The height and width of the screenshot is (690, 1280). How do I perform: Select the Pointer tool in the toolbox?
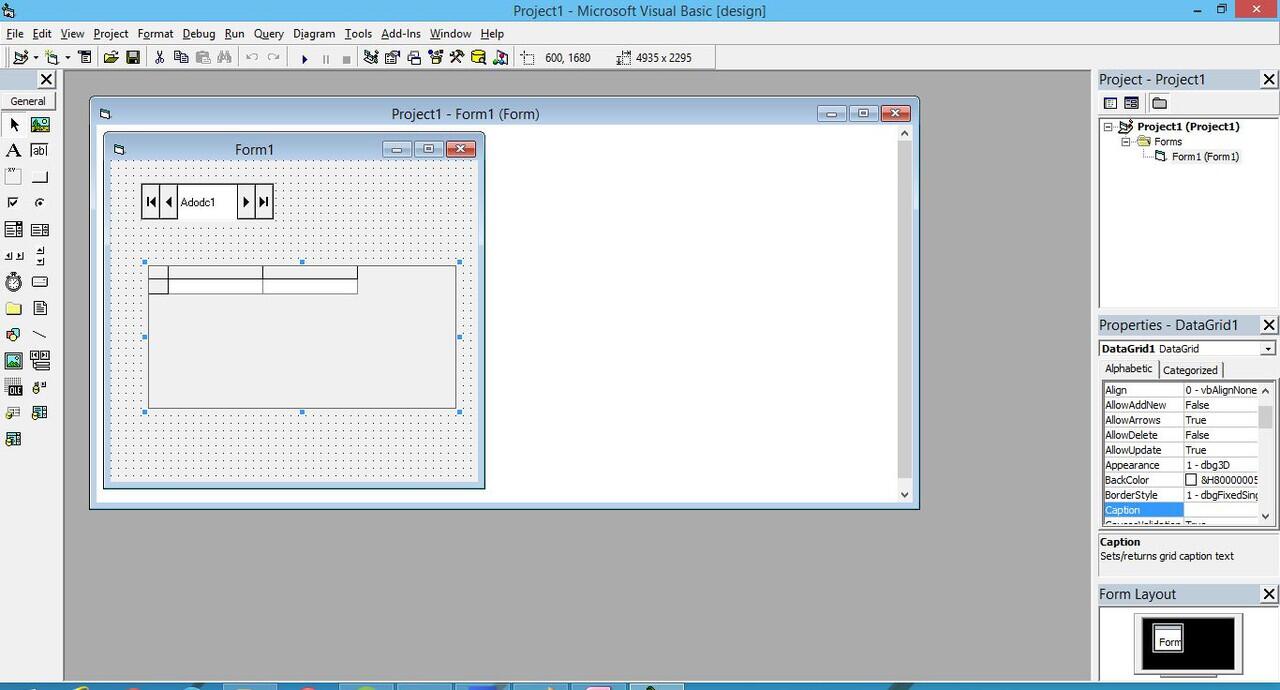point(14,125)
